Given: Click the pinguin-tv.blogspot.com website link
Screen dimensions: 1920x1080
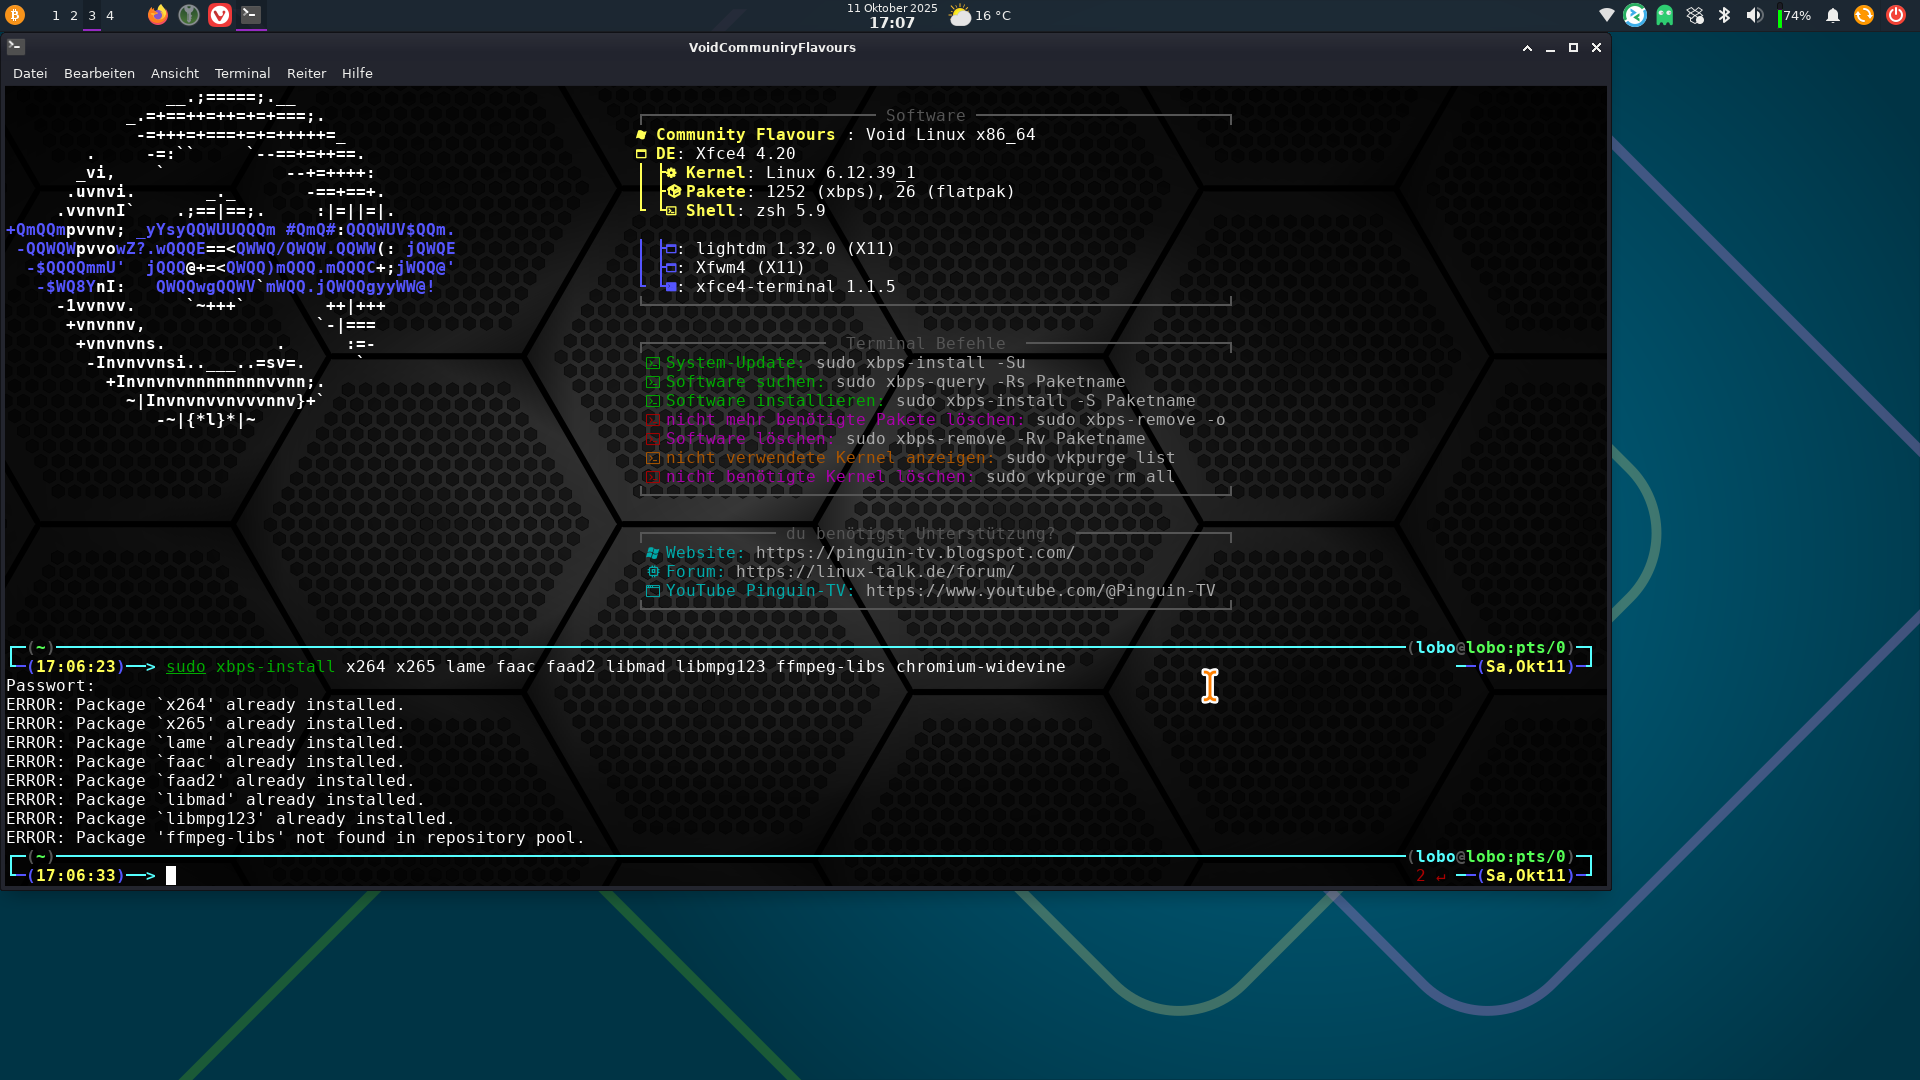Looking at the screenshot, I should tap(915, 553).
